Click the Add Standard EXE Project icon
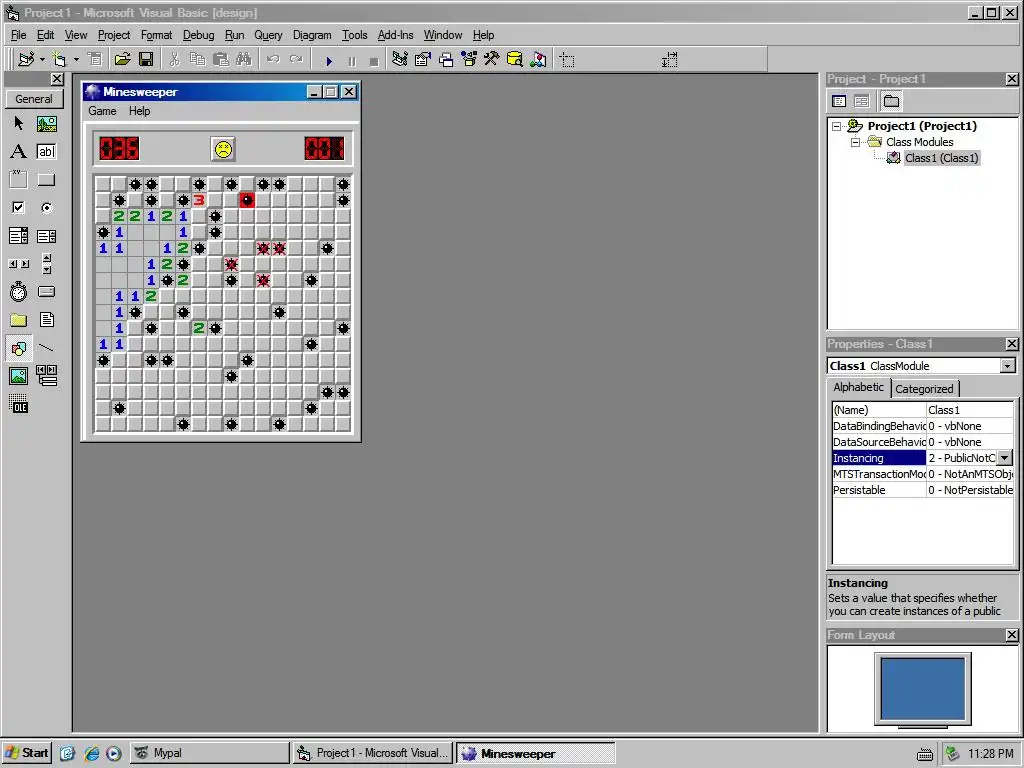Viewport: 1024px width, 768px height. click(26, 59)
